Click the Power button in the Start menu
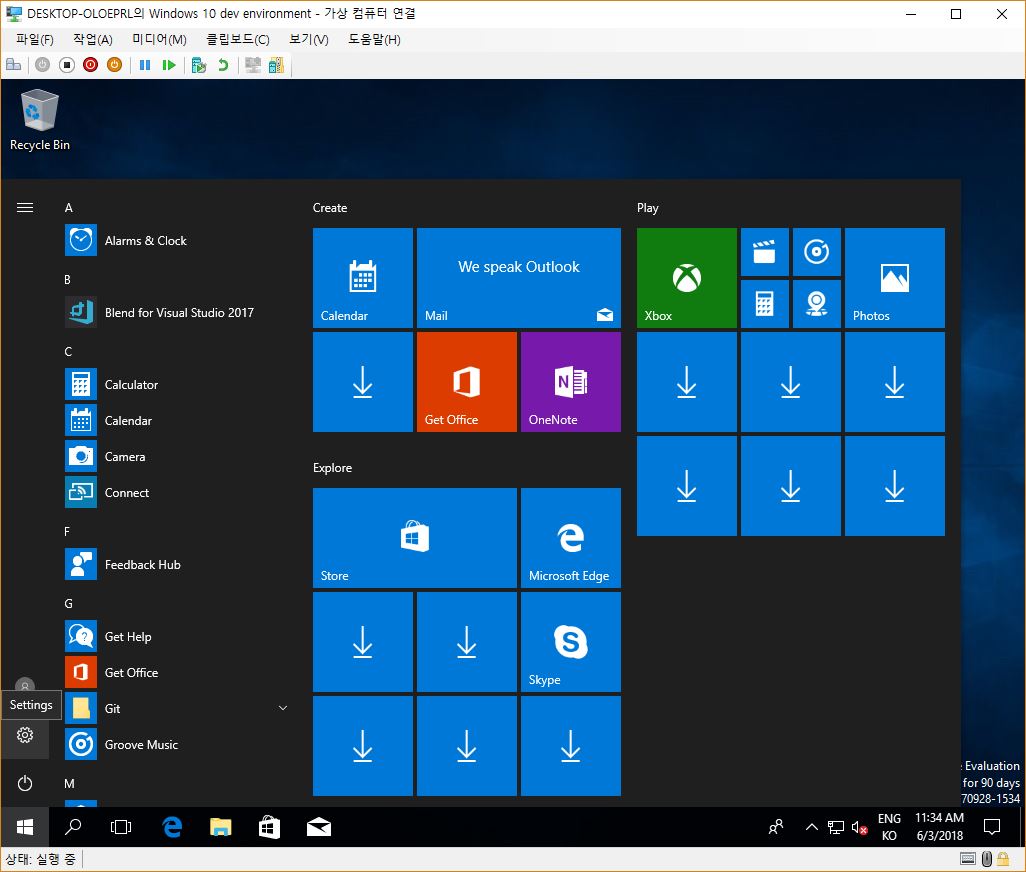The height and width of the screenshot is (872, 1026). pos(25,783)
